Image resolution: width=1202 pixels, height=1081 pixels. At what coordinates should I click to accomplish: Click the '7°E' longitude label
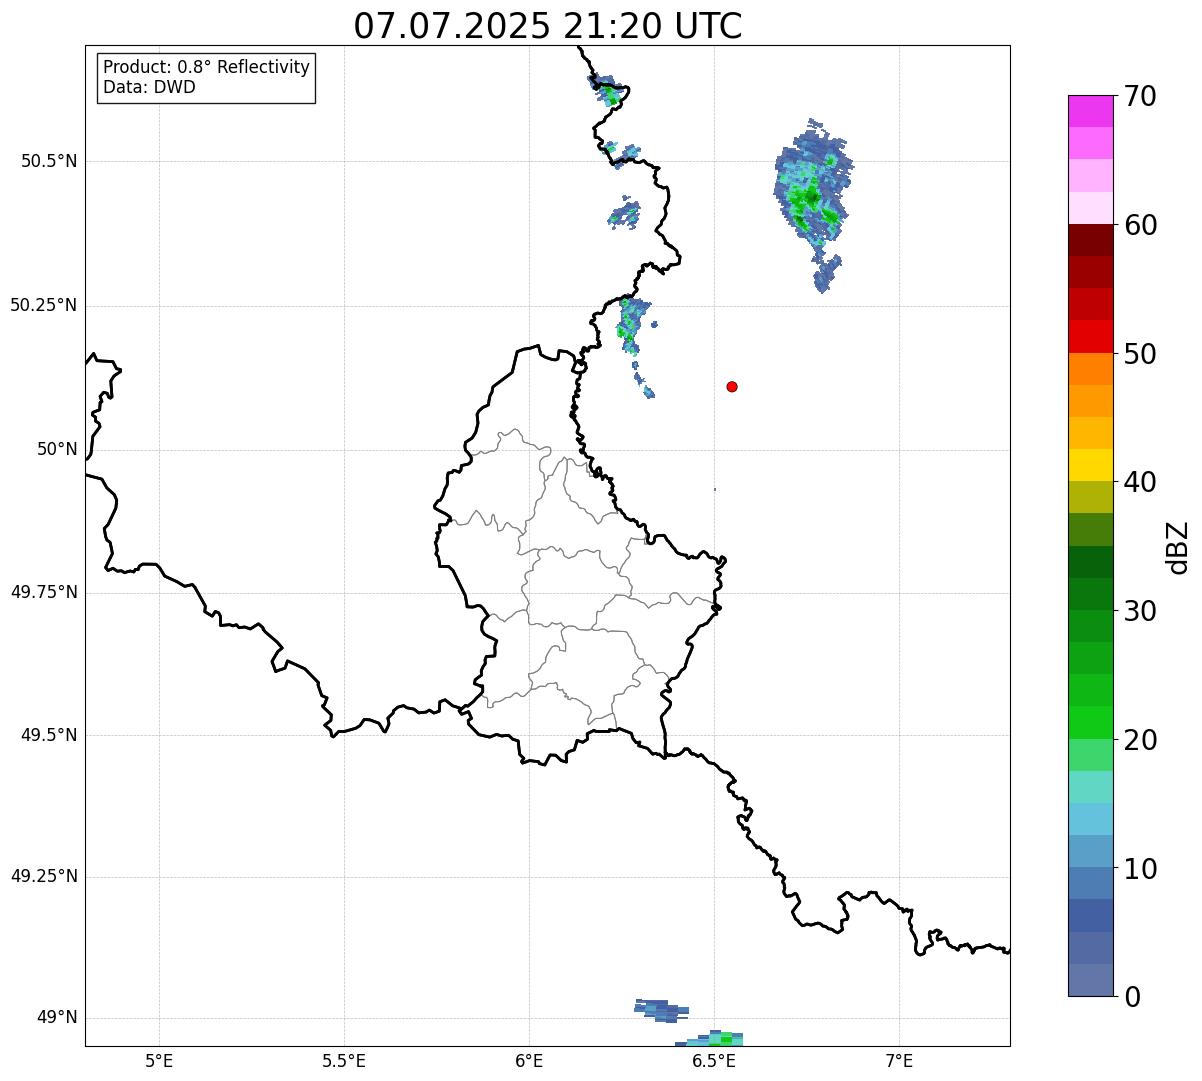[x=899, y=1060]
